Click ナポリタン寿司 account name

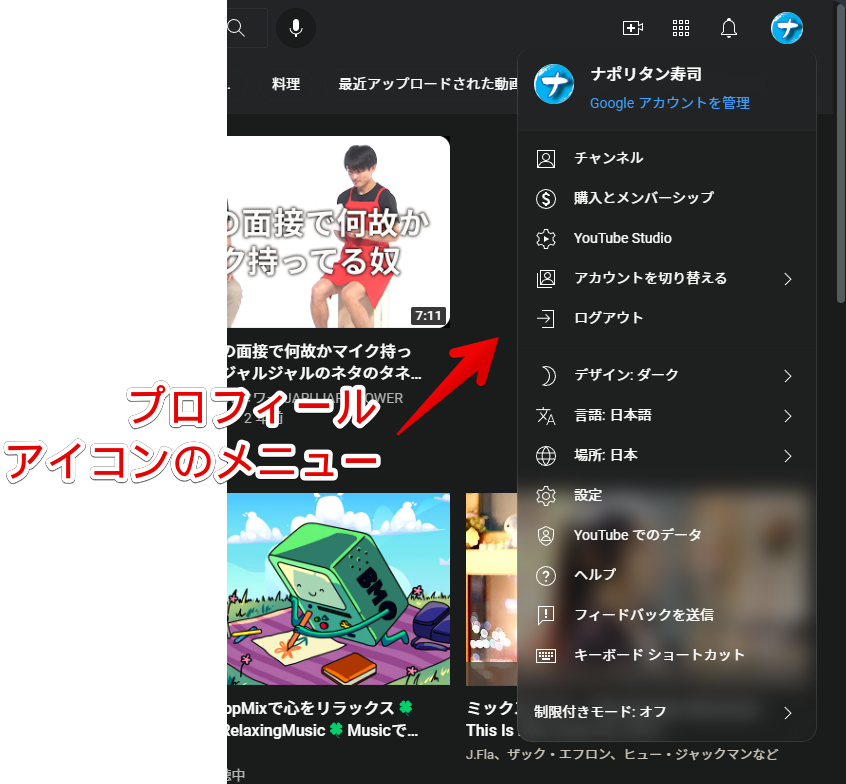646,74
